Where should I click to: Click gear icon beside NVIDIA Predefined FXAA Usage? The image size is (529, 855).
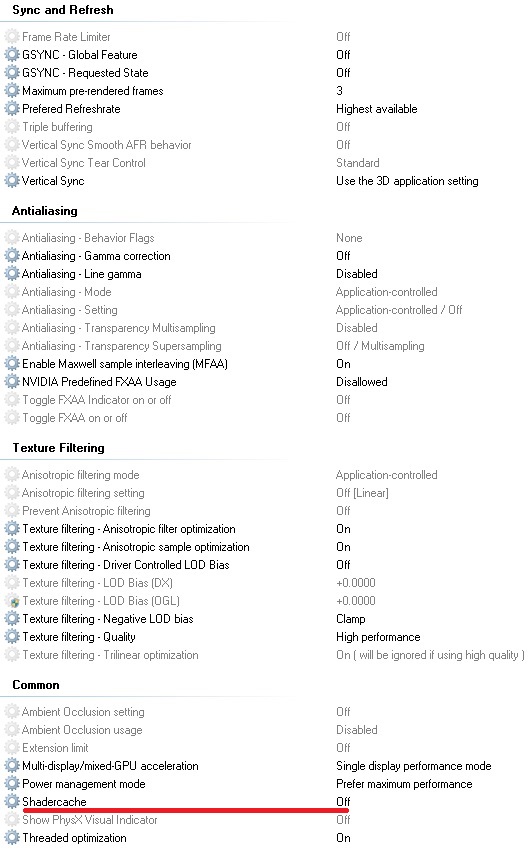pos(12,382)
